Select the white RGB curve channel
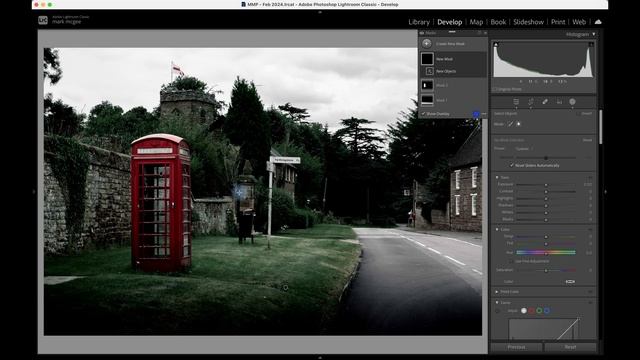640x360 pixels. (524, 311)
